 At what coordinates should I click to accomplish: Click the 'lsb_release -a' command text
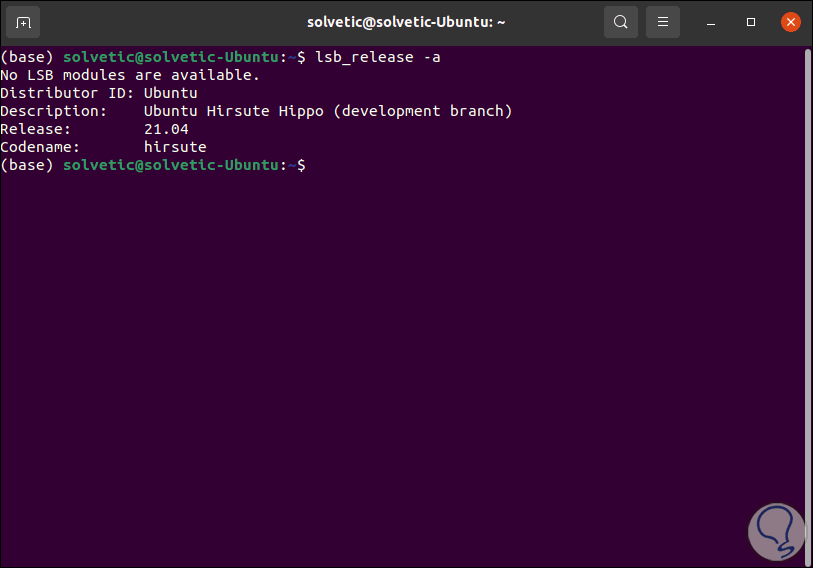(378, 57)
